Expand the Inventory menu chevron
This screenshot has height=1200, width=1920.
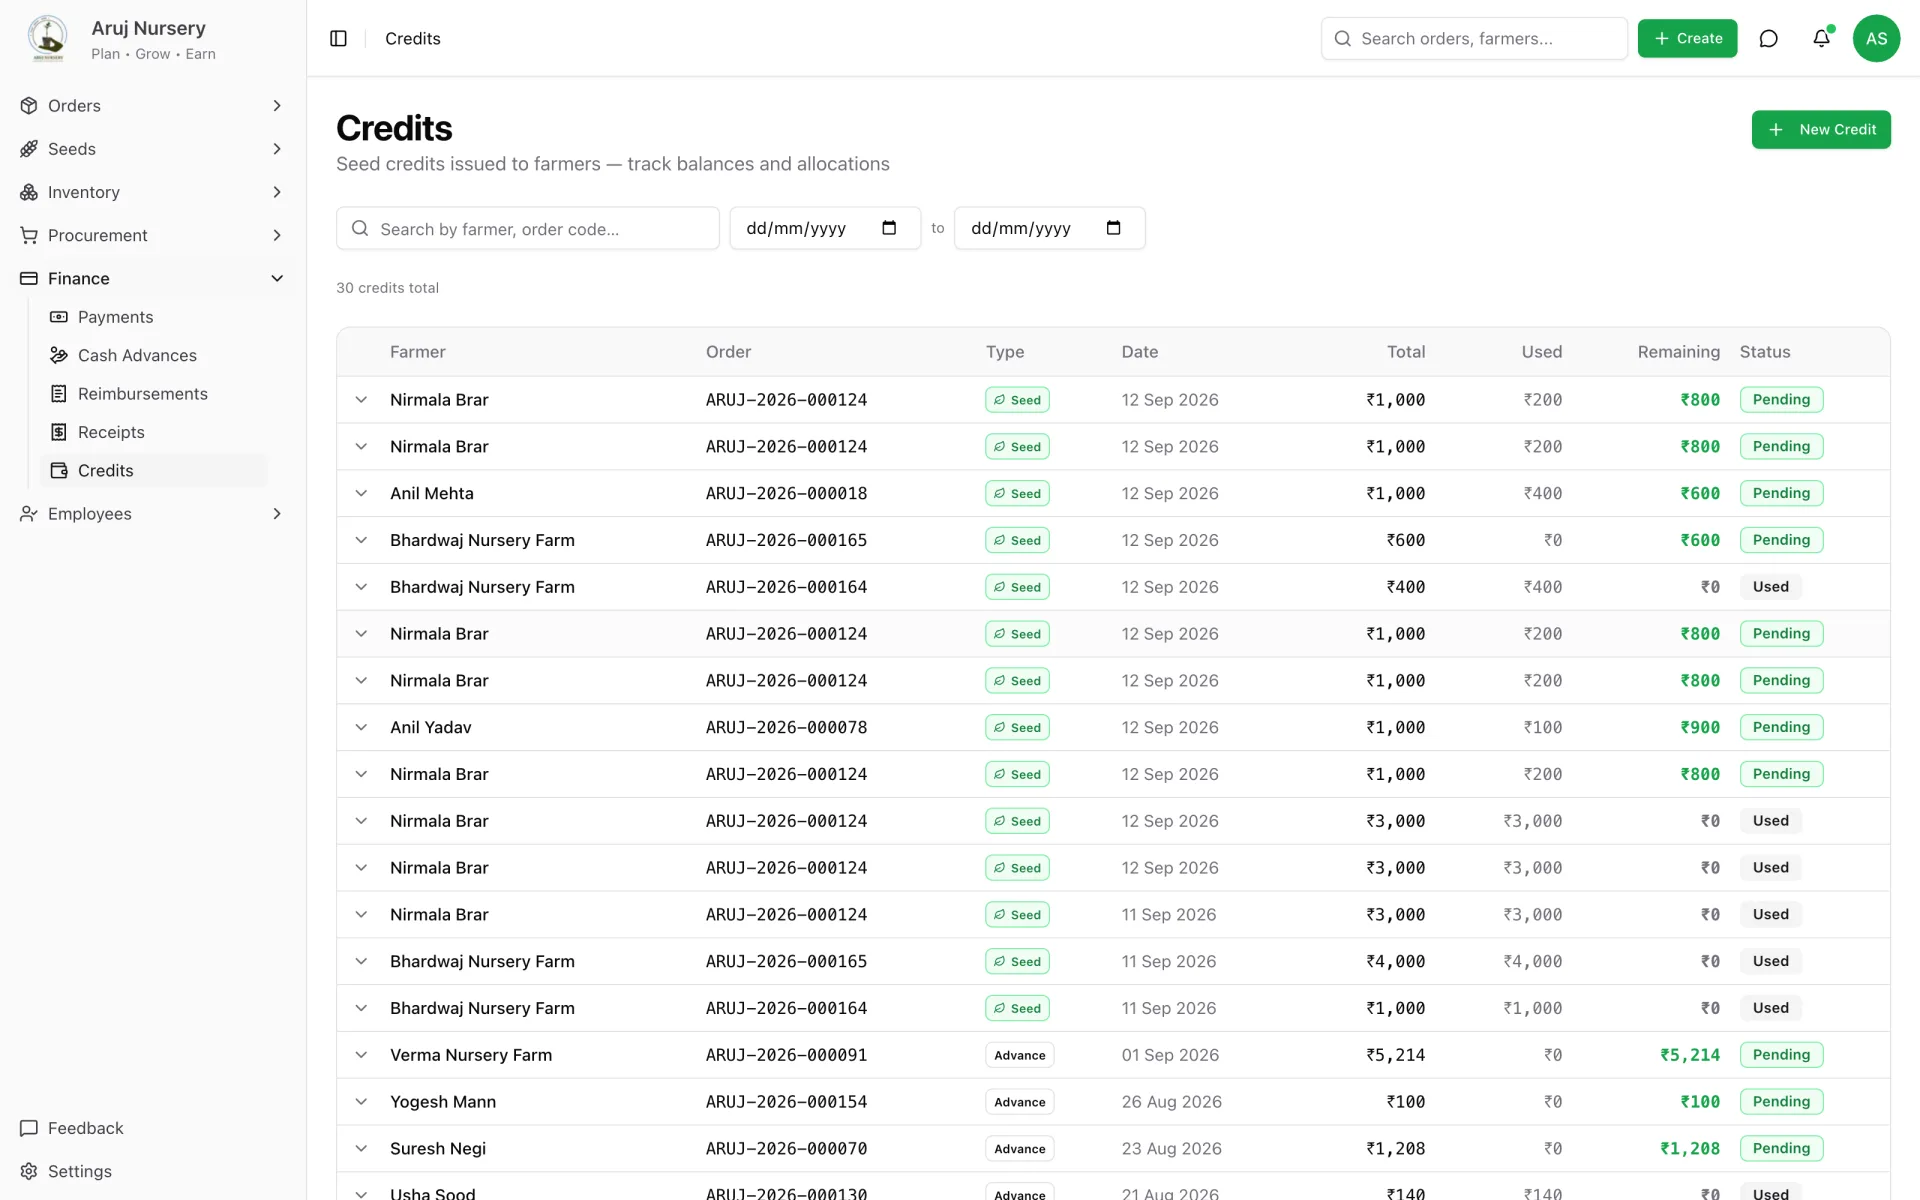[x=277, y=191]
